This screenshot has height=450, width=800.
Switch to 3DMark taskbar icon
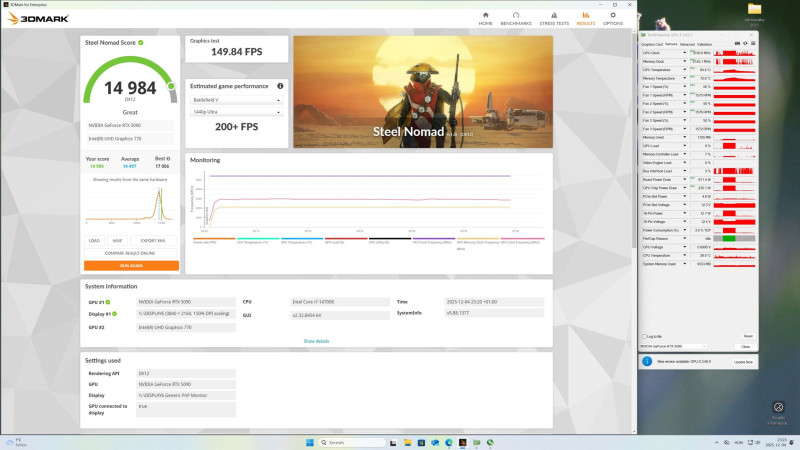pyautogui.click(x=462, y=442)
